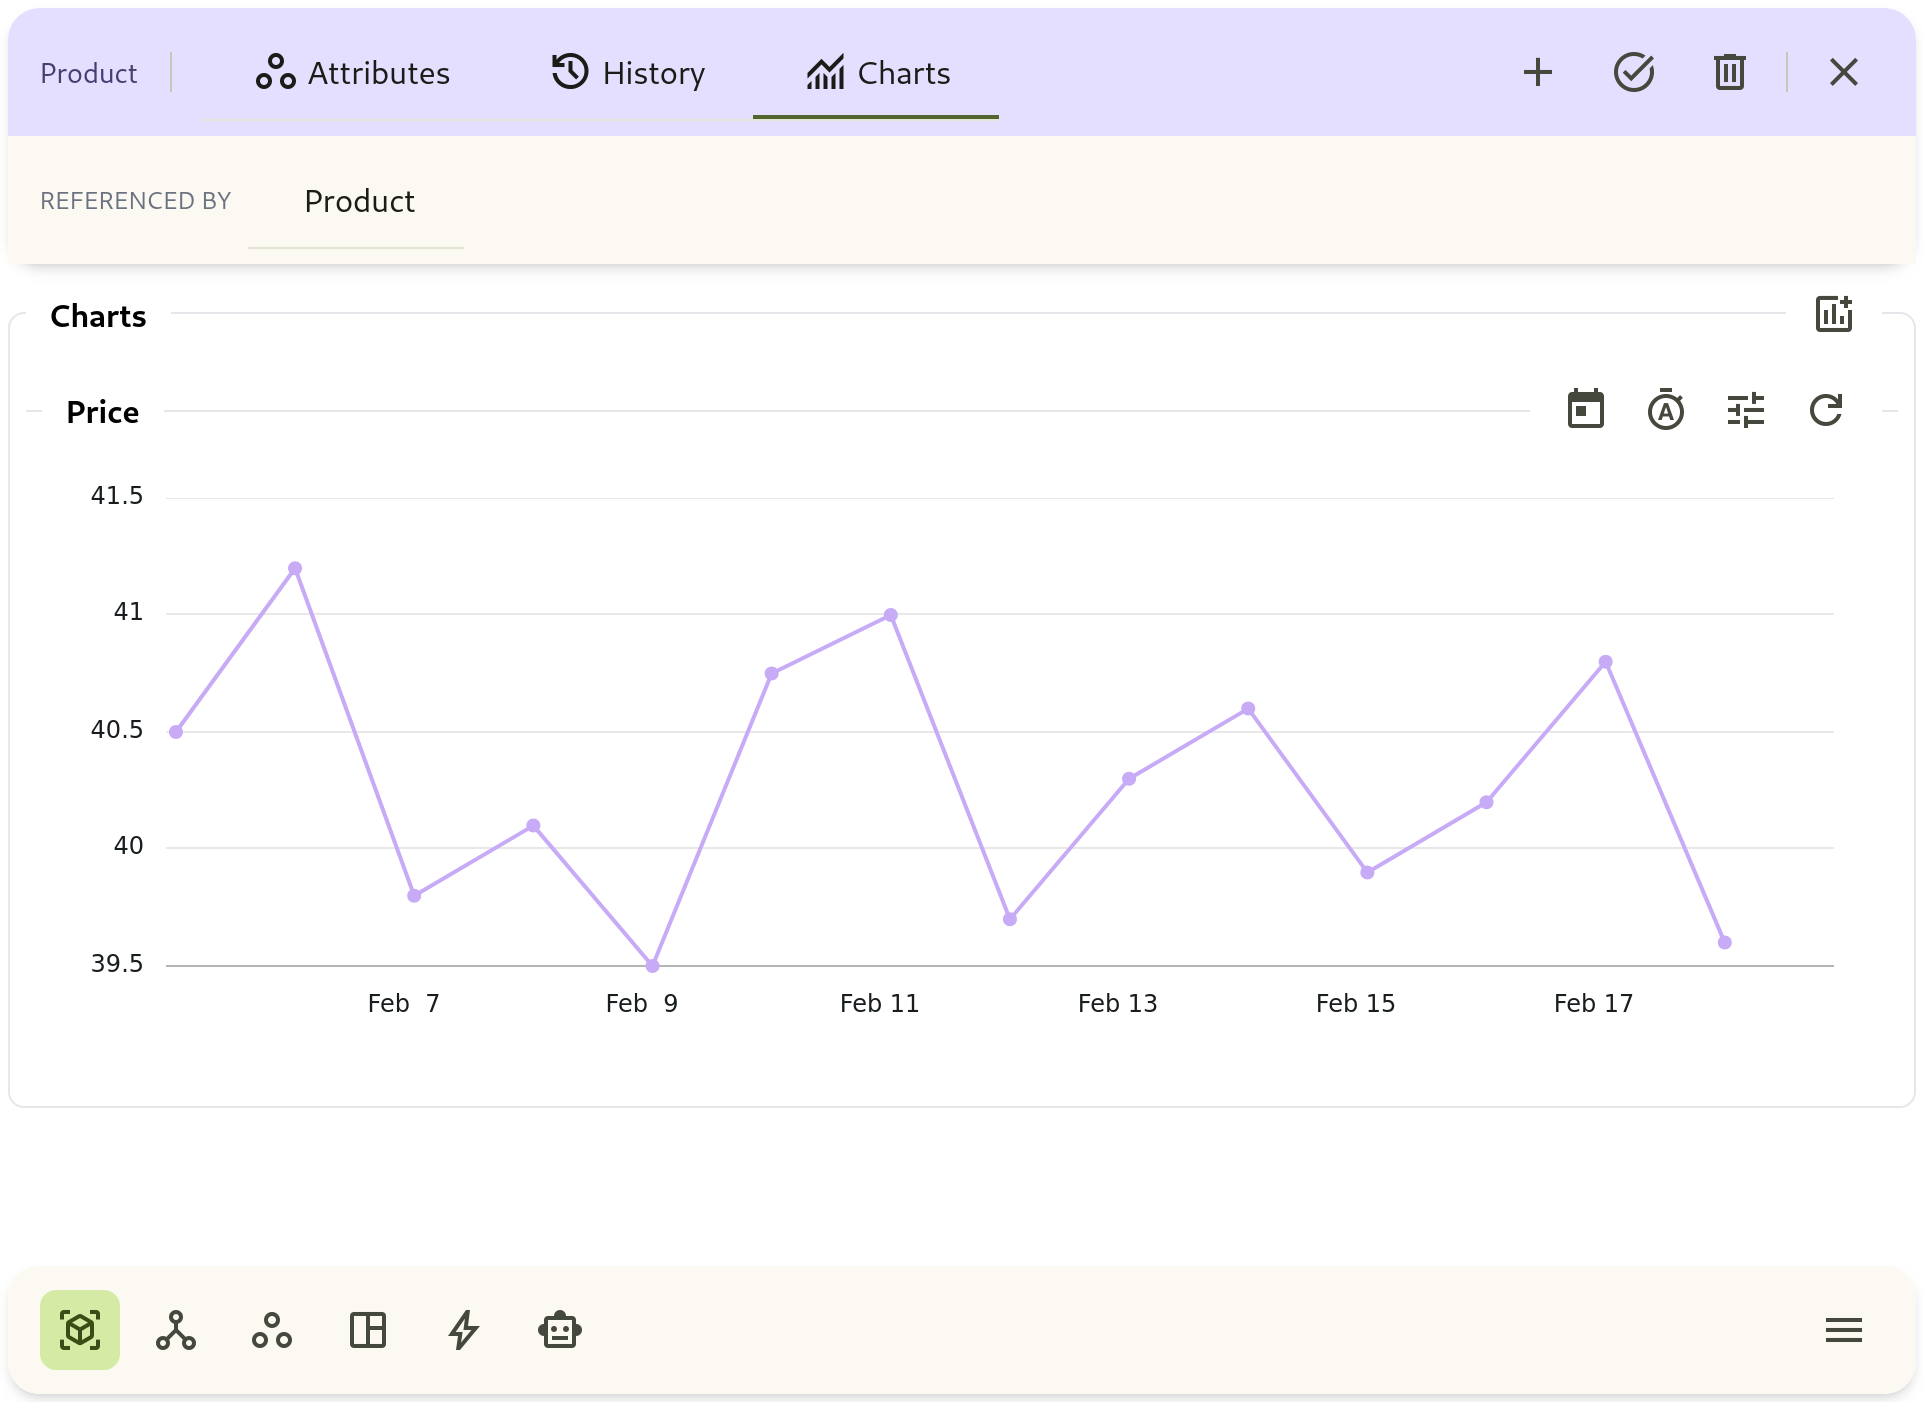The height and width of the screenshot is (1402, 1924).
Task: Open the robot assistant icon
Action: pos(559,1330)
